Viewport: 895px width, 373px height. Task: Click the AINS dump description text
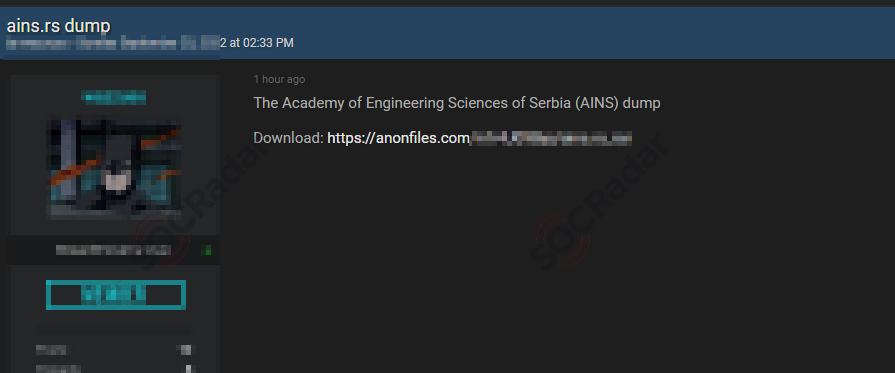457,103
